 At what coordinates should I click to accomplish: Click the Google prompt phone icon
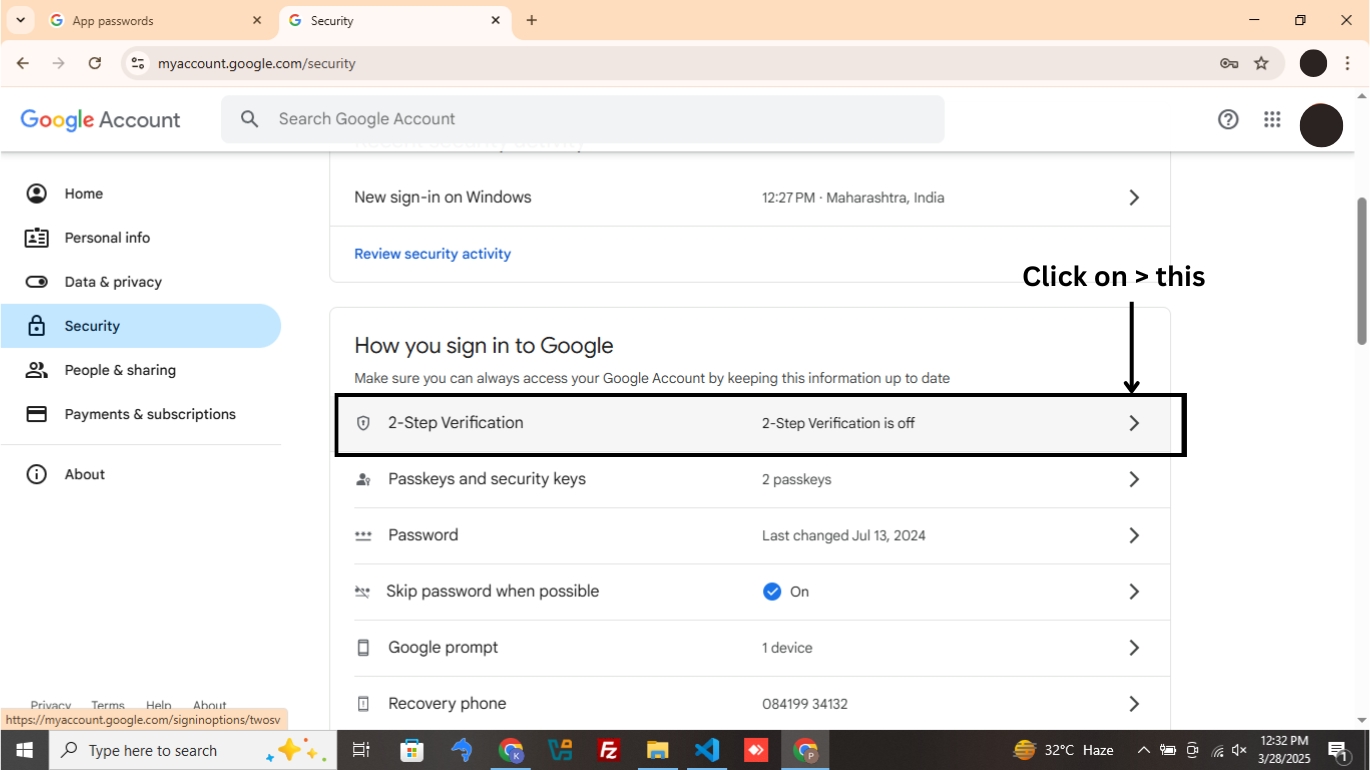[363, 647]
